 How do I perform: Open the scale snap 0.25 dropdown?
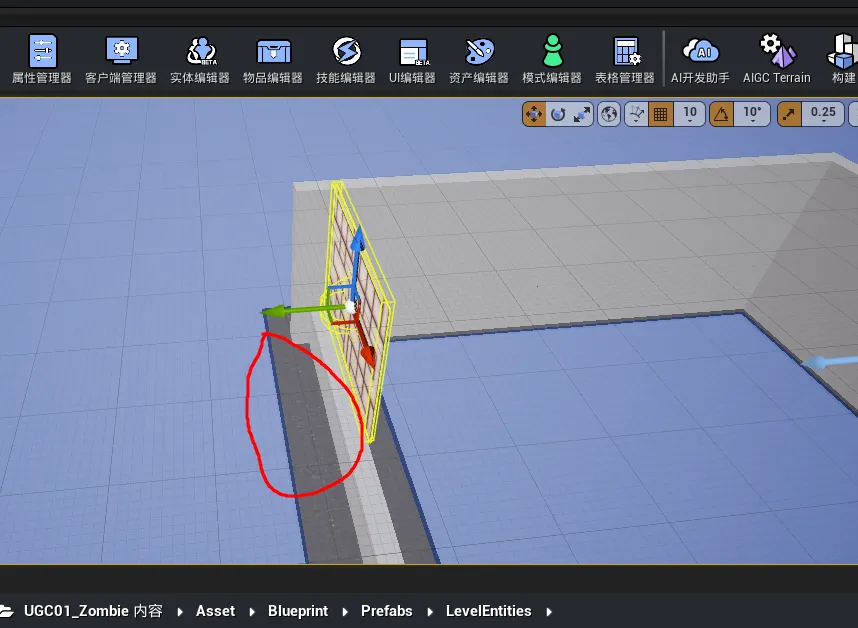tap(823, 114)
